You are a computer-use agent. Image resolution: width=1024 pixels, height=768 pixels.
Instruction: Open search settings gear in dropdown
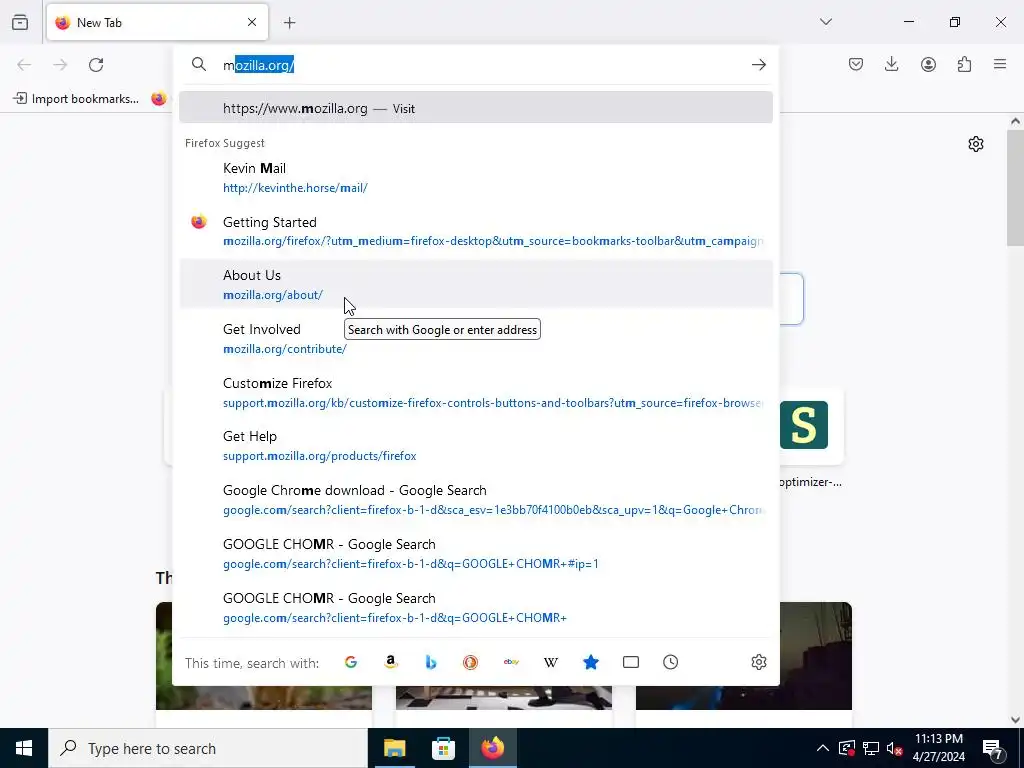[x=758, y=662]
